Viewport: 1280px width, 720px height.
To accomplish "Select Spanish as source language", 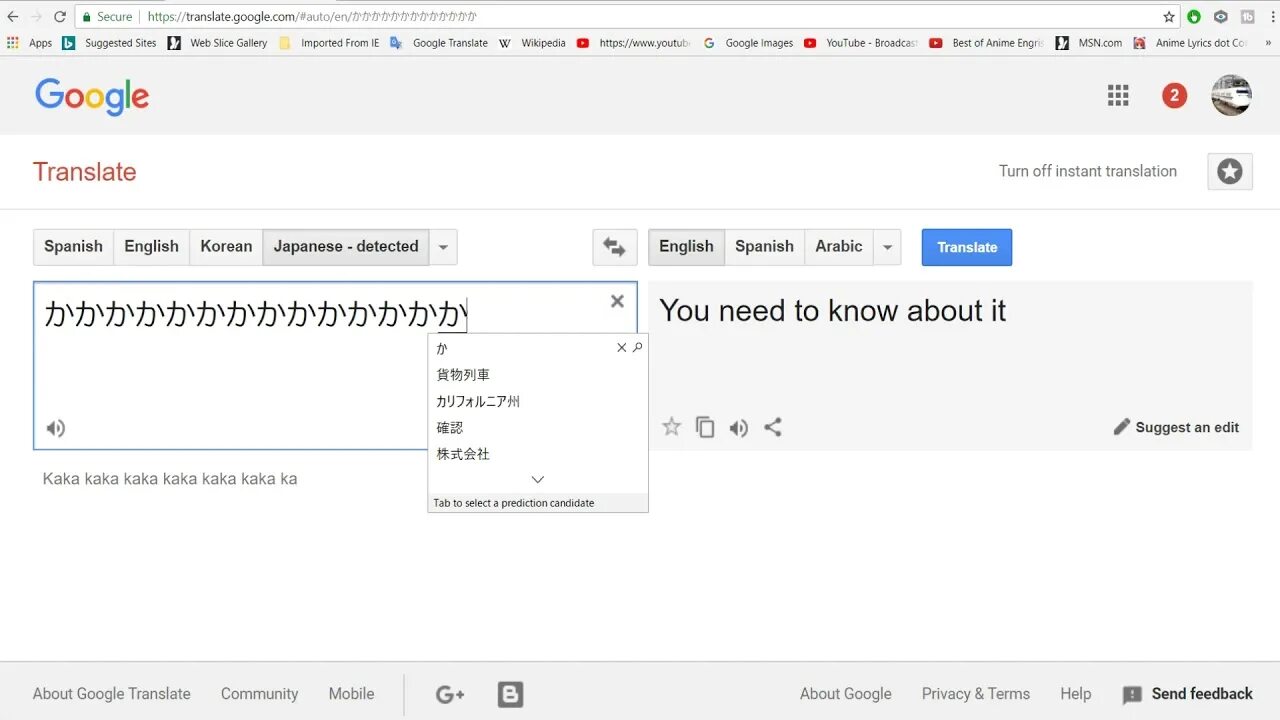I will click(x=73, y=247).
